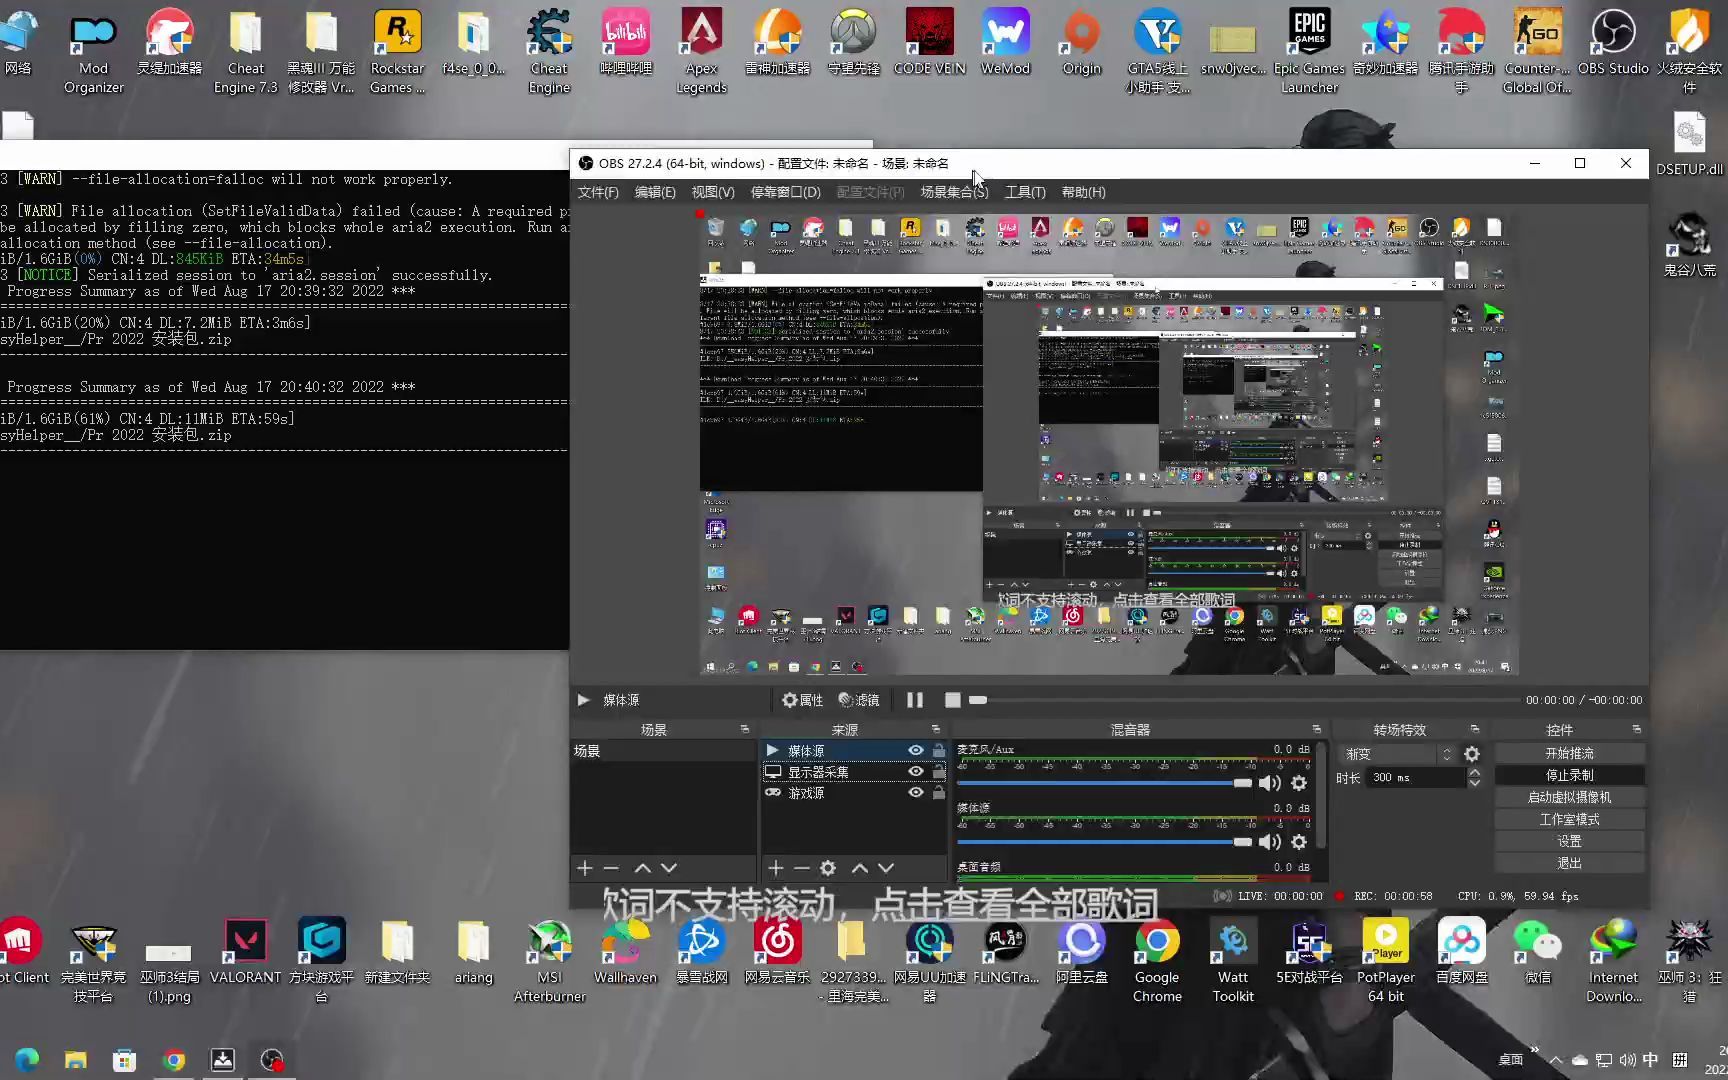This screenshot has height=1080, width=1728.
Task: Click the 开始推流 button
Action: click(x=1569, y=753)
